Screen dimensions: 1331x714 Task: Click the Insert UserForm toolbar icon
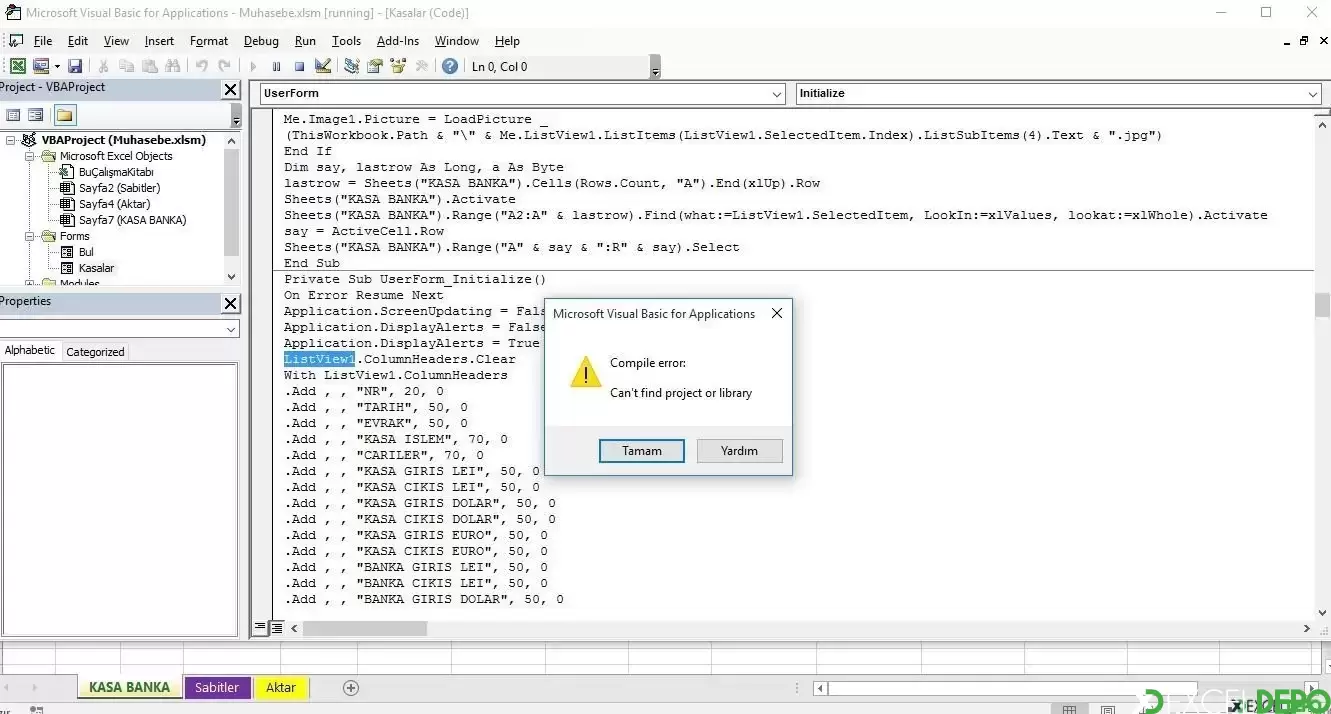(x=41, y=66)
